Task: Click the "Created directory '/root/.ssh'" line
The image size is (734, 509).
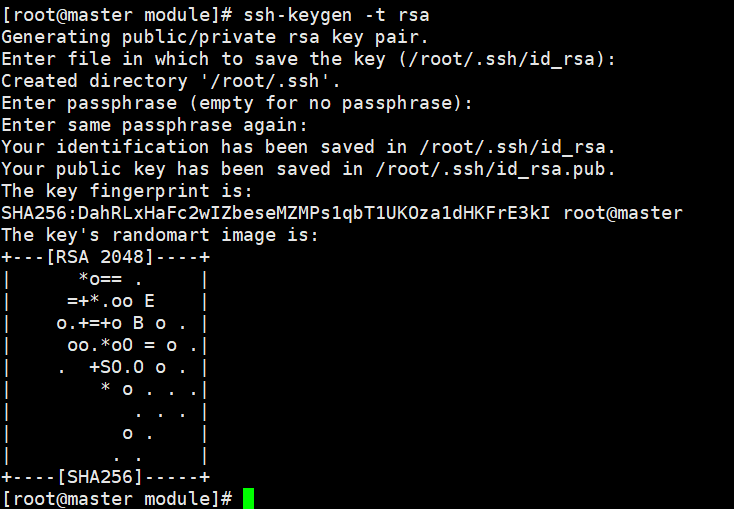Action: 171,81
